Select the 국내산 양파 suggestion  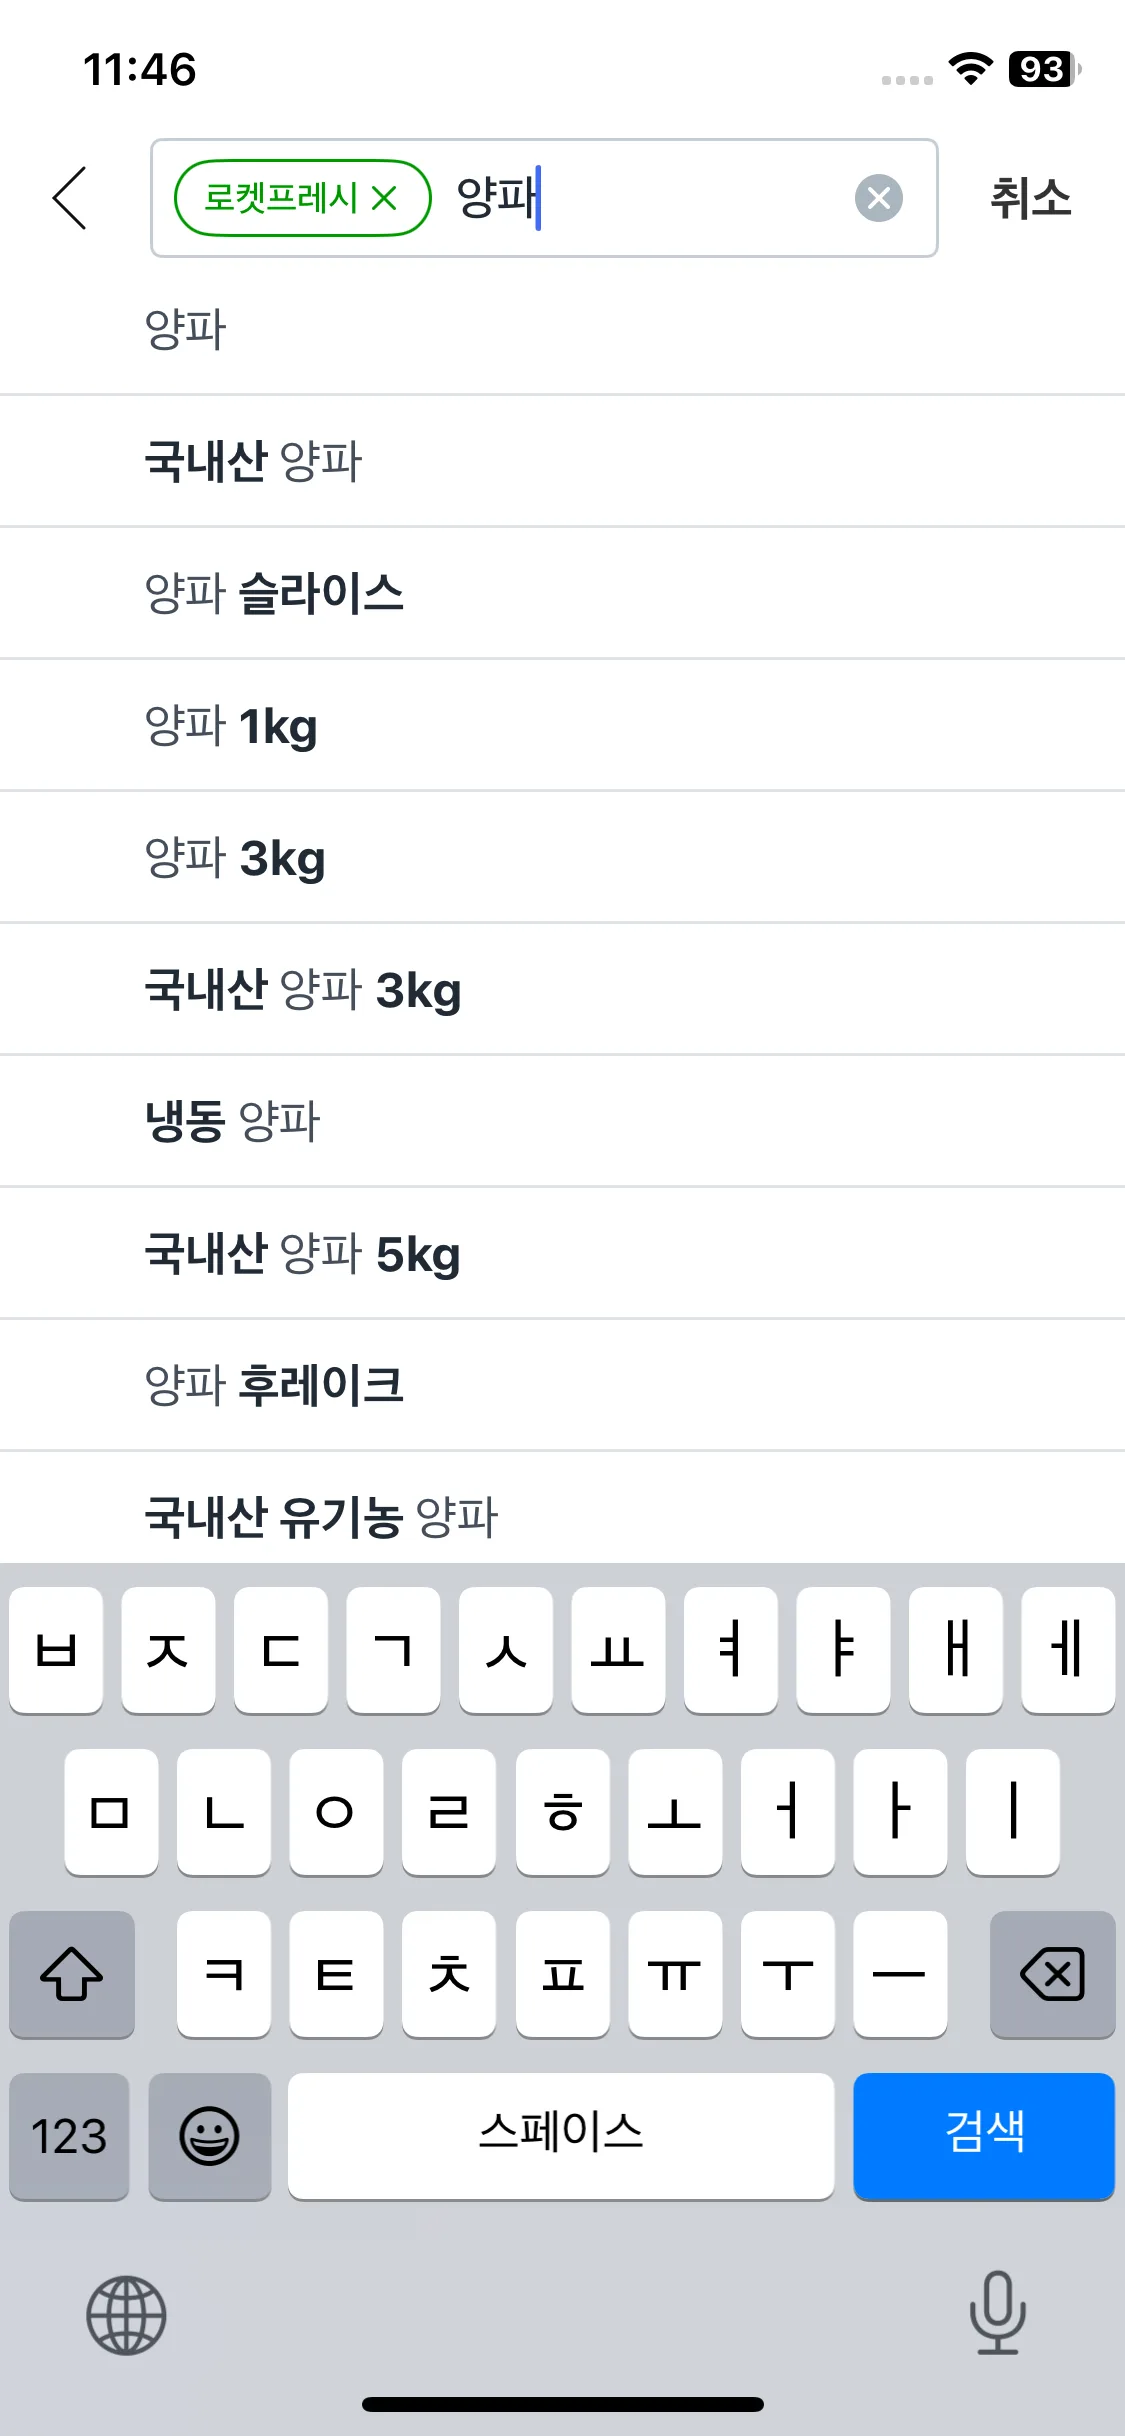pos(562,461)
